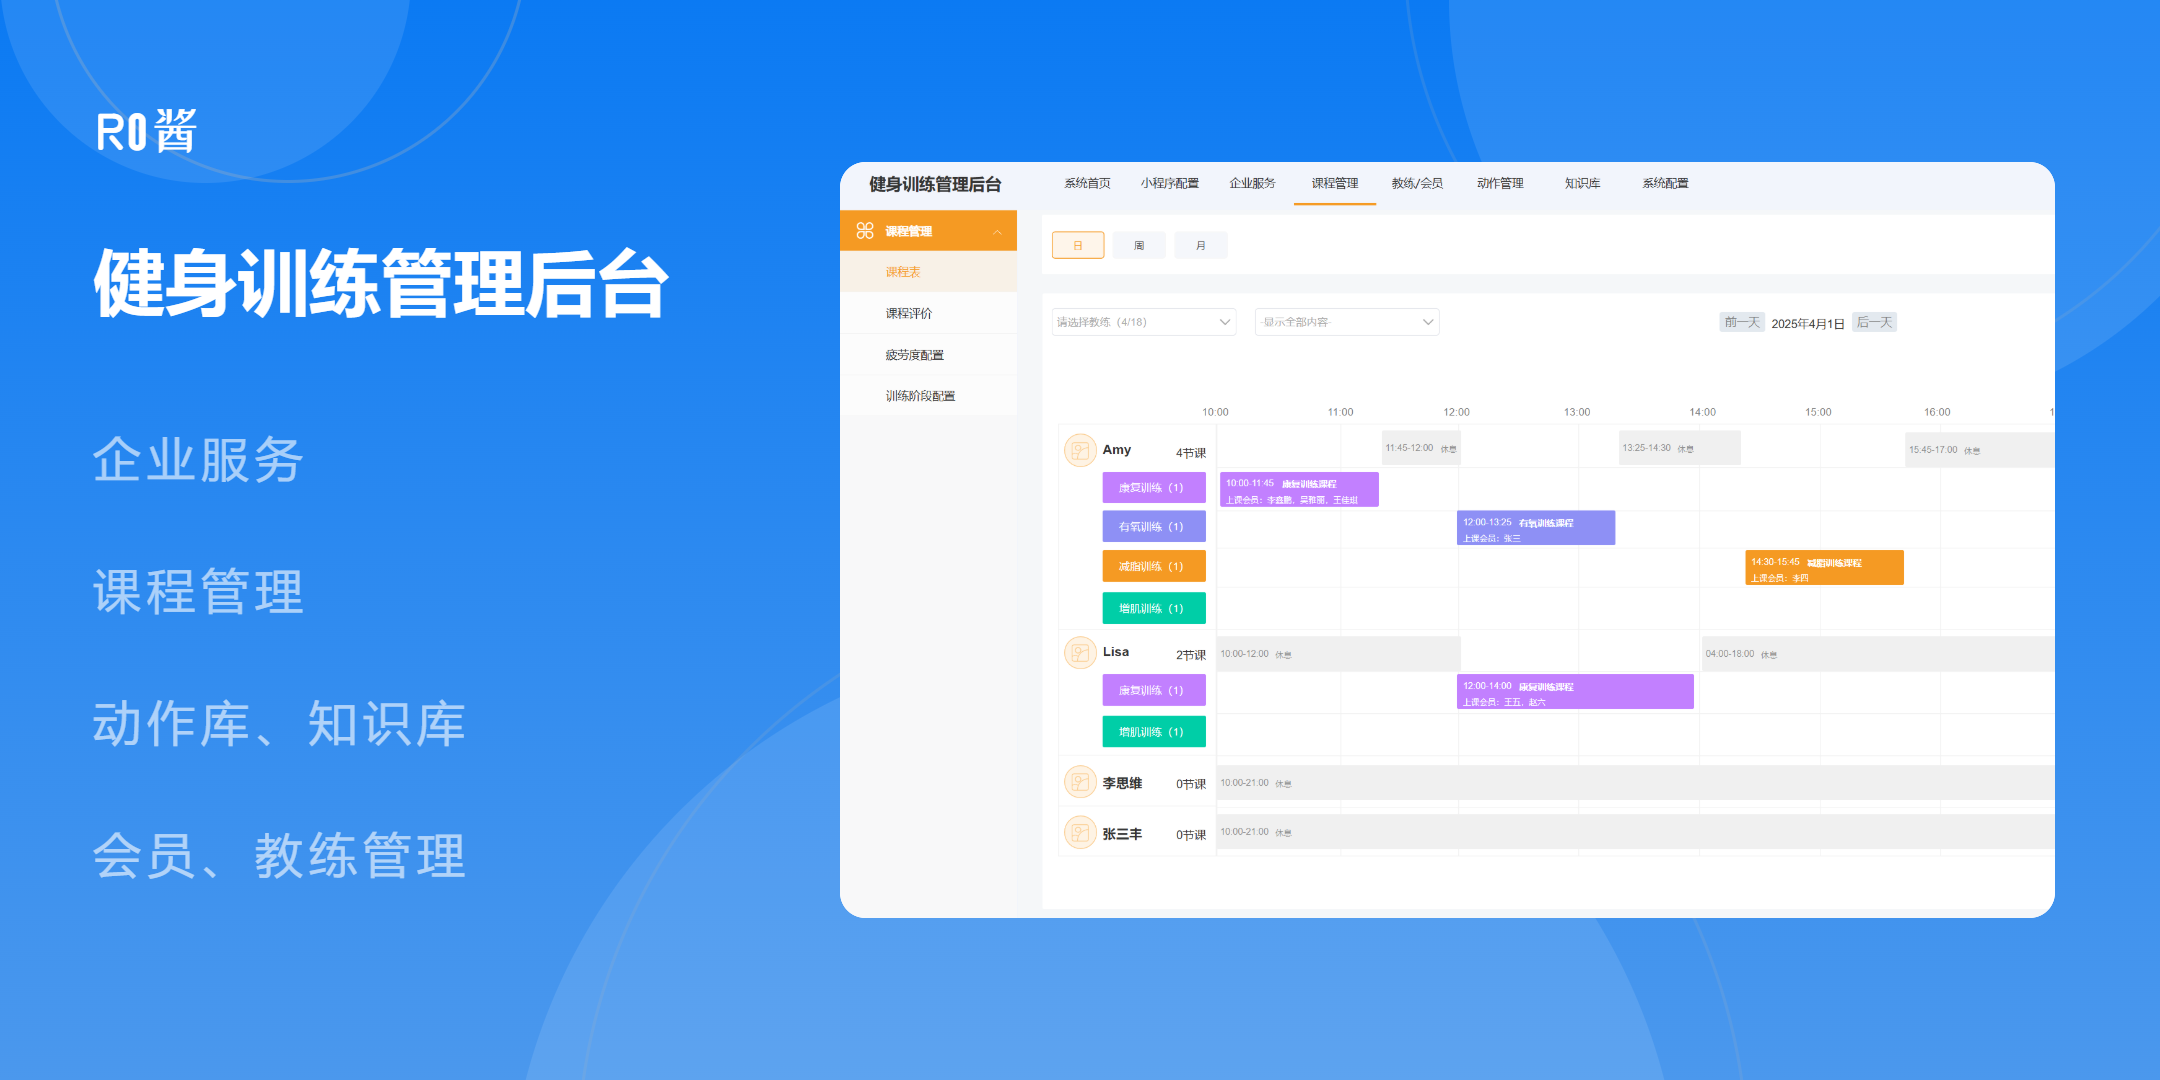The height and width of the screenshot is (1080, 2160).
Task: Click Amy's 有氧训练 (1) tag
Action: point(1154,526)
